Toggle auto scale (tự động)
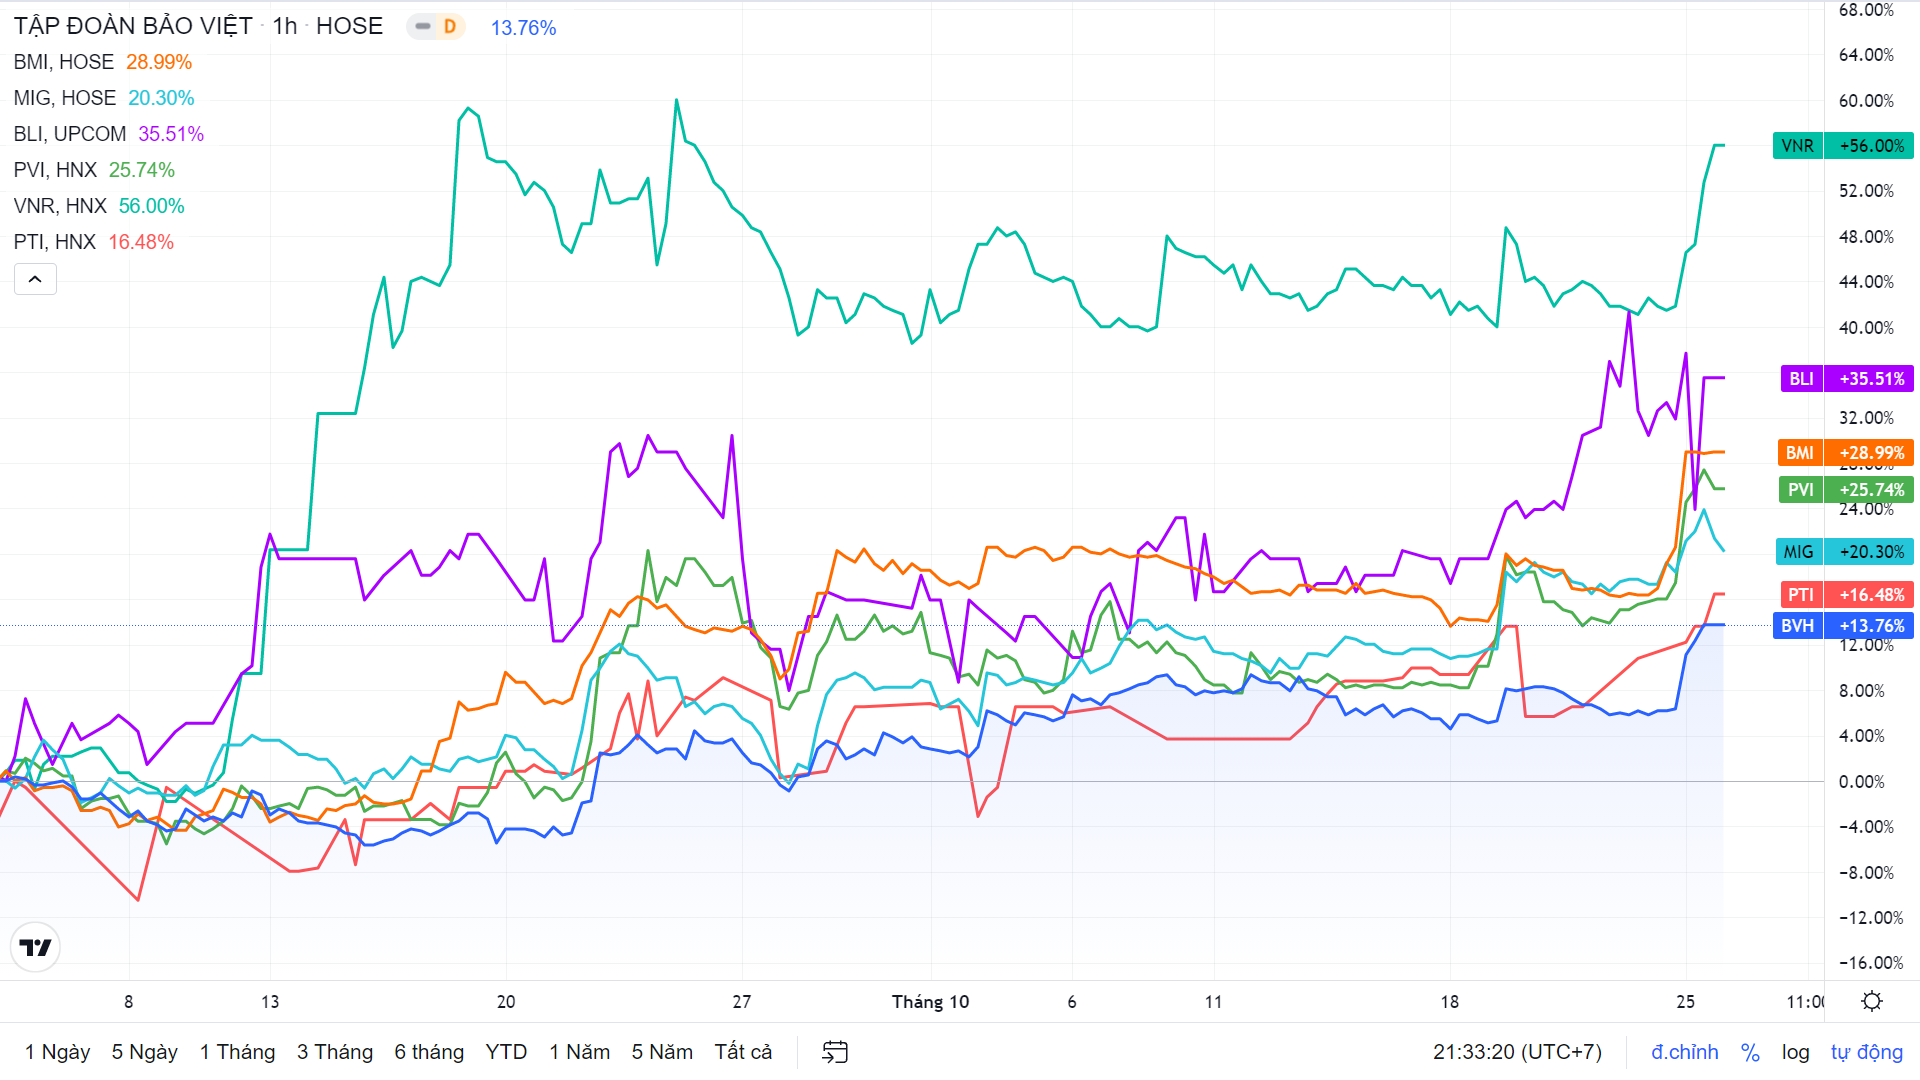 coord(1866,1052)
